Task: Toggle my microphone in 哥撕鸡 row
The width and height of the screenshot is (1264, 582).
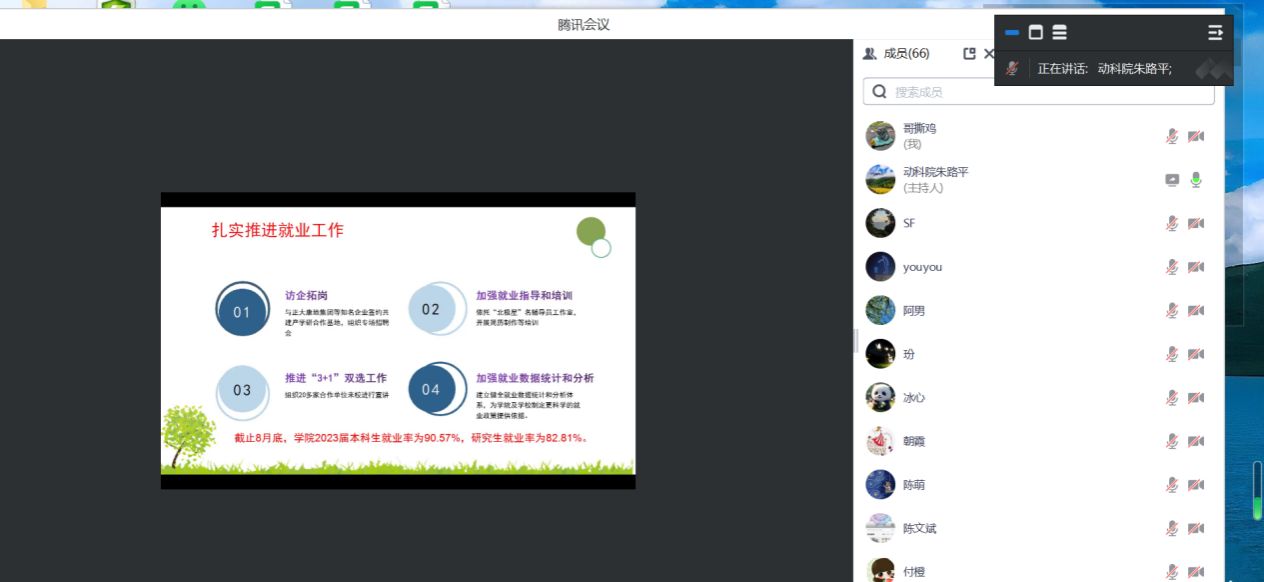Action: coord(1172,137)
